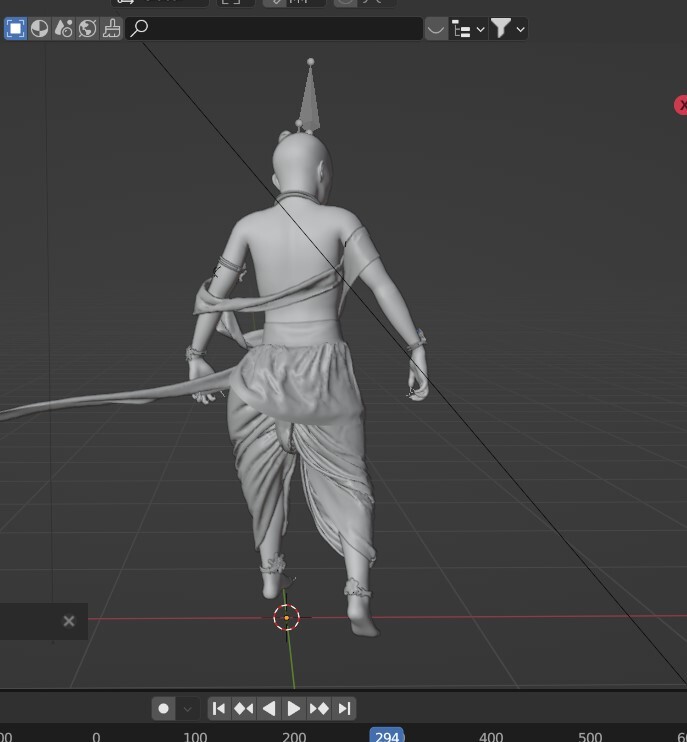The height and width of the screenshot is (742, 687).
Task: Click the 294 current frame marker
Action: tap(387, 736)
